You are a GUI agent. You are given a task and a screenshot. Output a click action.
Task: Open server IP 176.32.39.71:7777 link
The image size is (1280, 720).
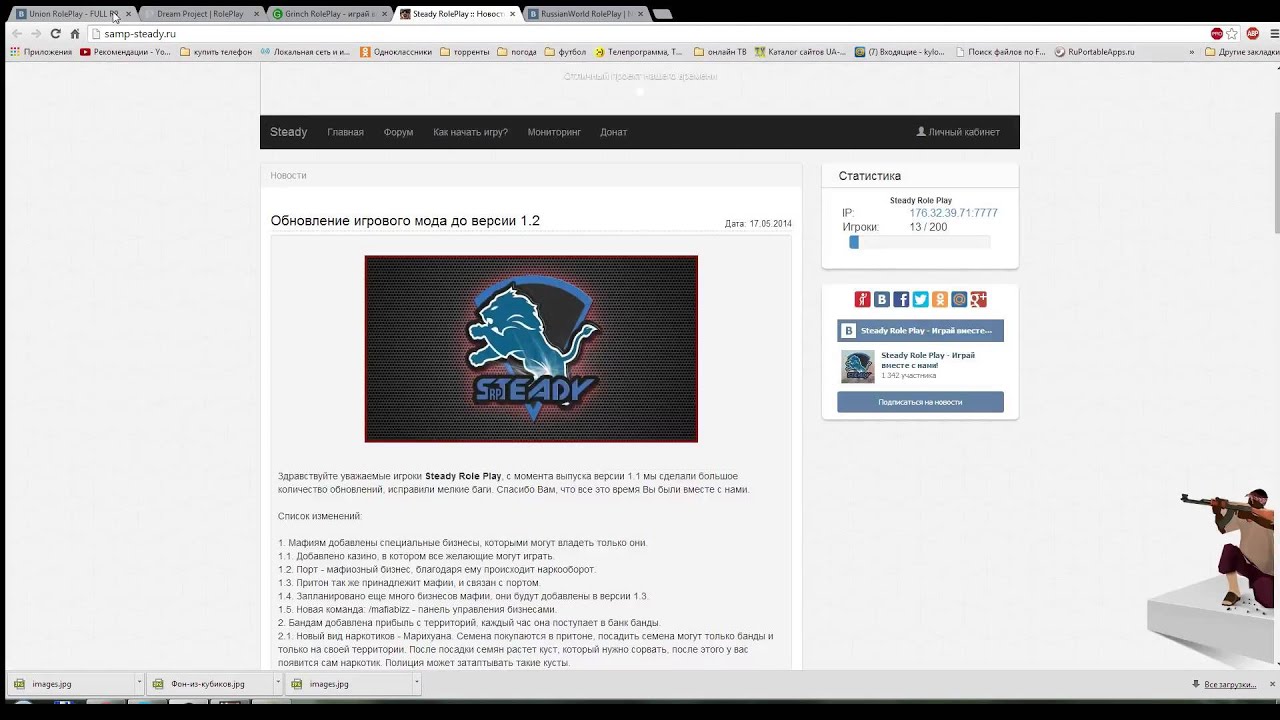pos(953,213)
